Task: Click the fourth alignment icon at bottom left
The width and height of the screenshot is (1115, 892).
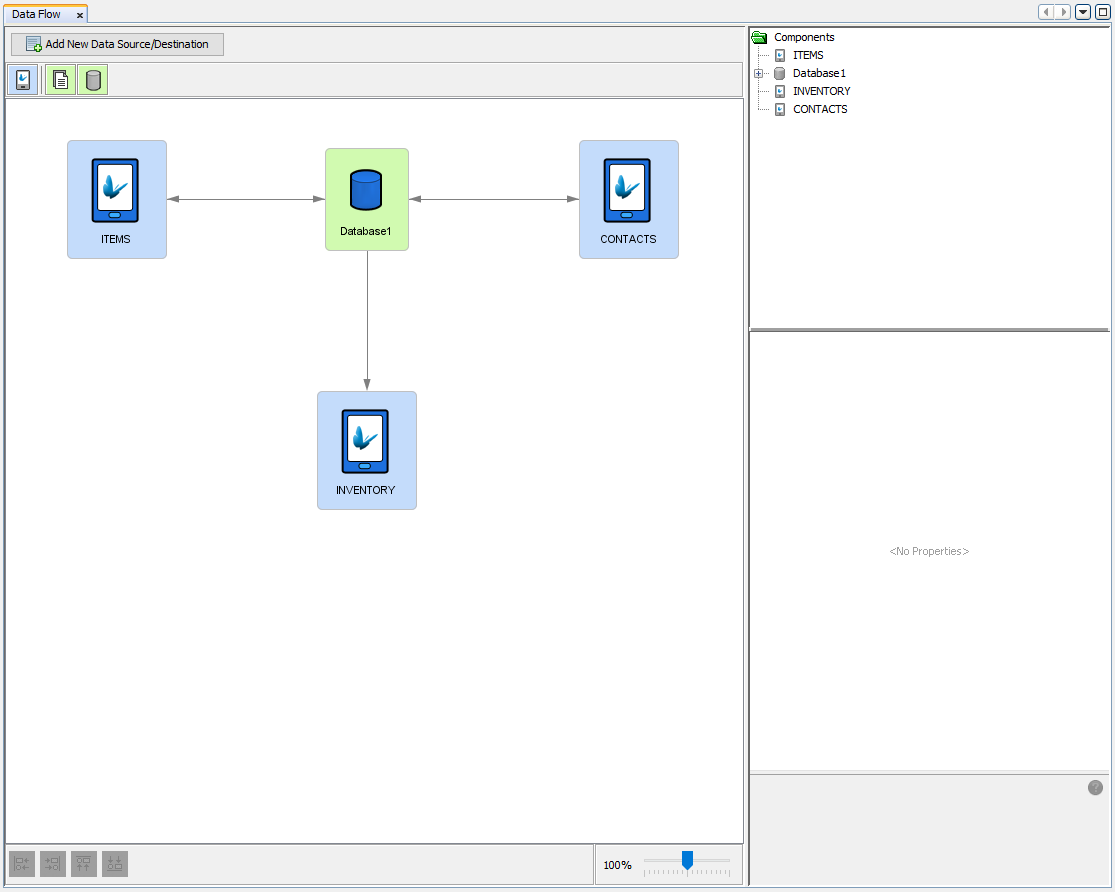Action: 115,864
